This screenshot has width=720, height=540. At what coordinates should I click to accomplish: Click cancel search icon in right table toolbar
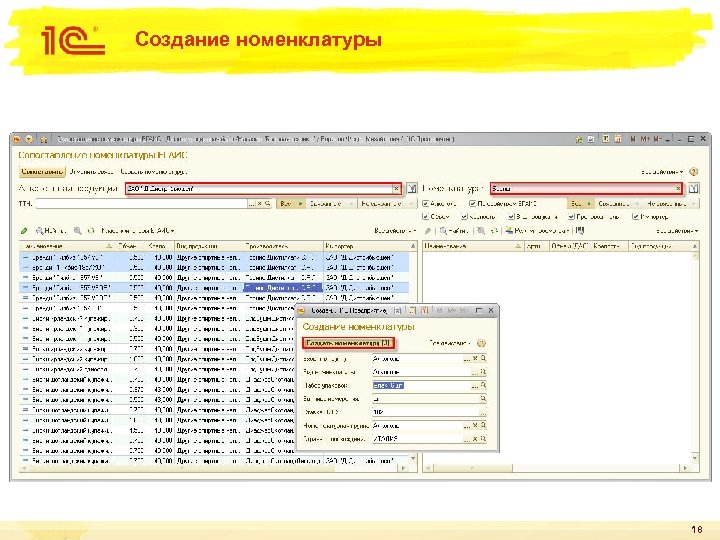point(480,231)
